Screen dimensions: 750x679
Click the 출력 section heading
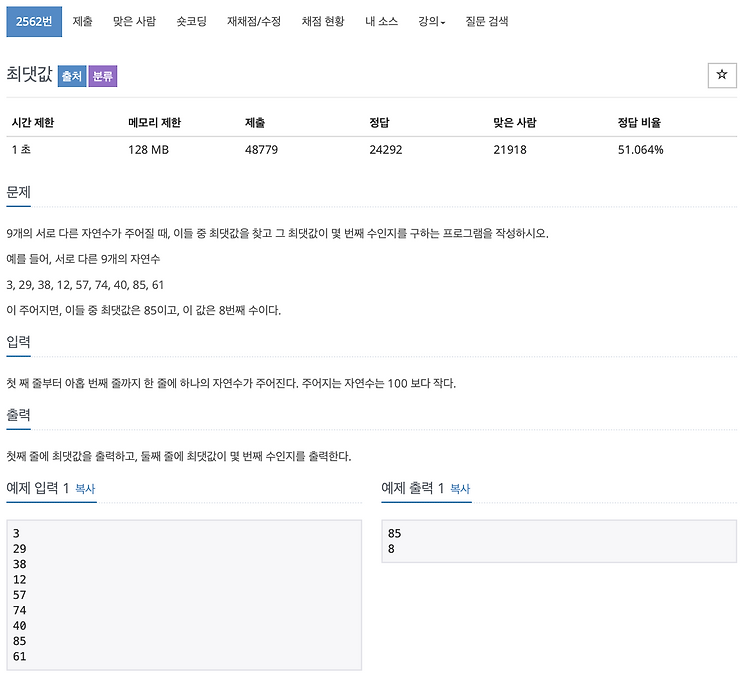tap(19, 415)
